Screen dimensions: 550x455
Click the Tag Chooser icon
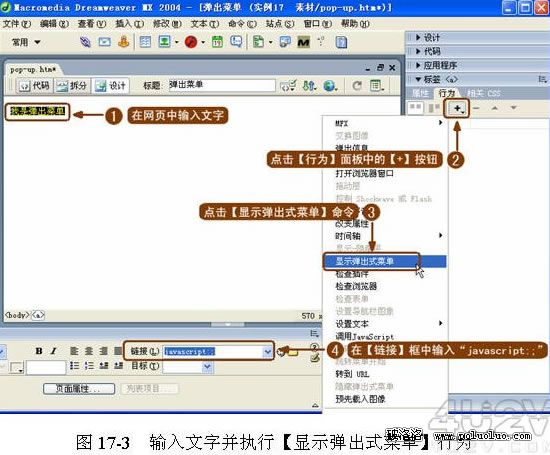pyautogui.click(x=285, y=42)
